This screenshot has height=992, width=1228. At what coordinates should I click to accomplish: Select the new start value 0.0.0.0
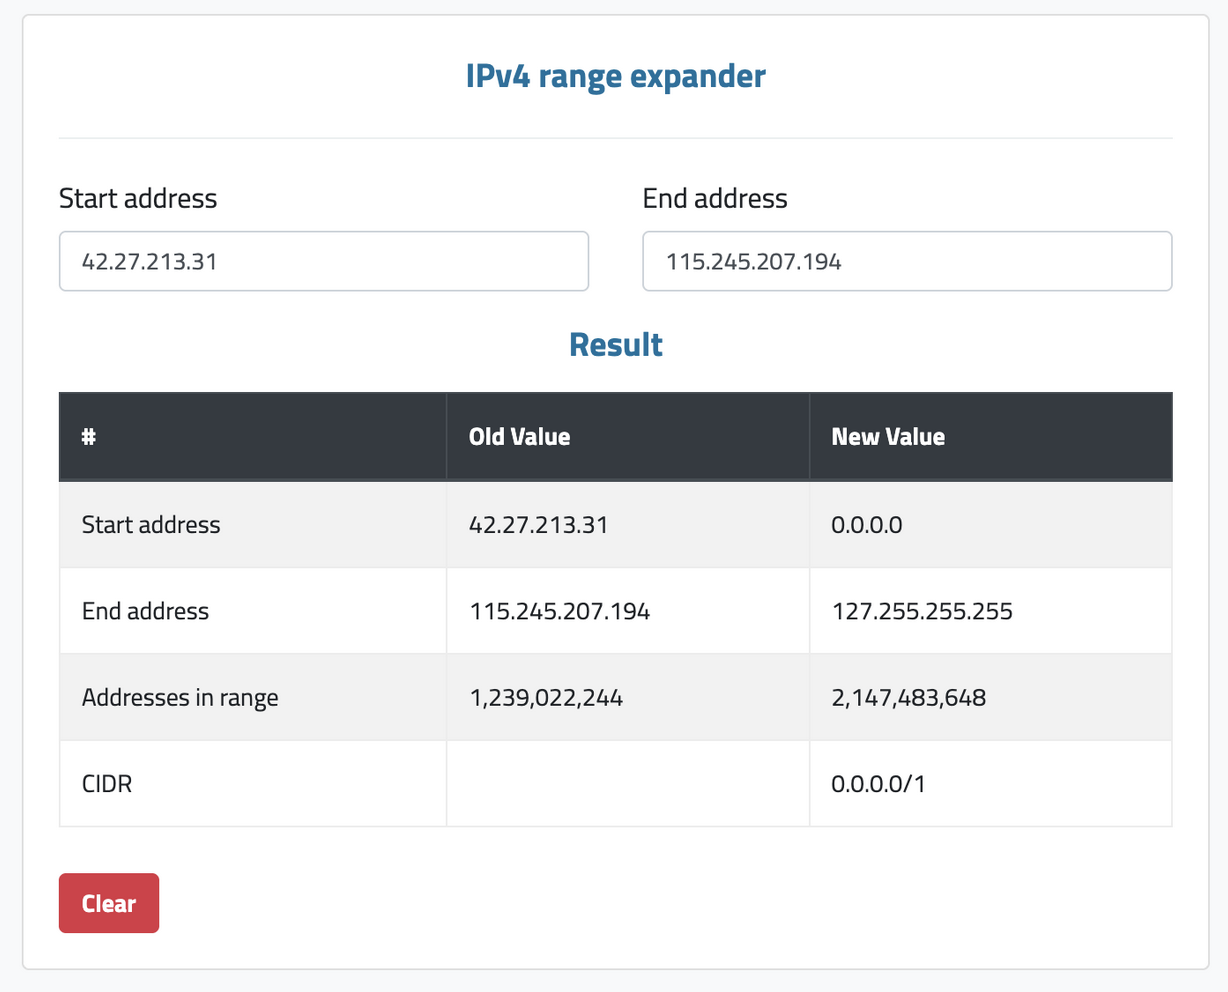(866, 524)
